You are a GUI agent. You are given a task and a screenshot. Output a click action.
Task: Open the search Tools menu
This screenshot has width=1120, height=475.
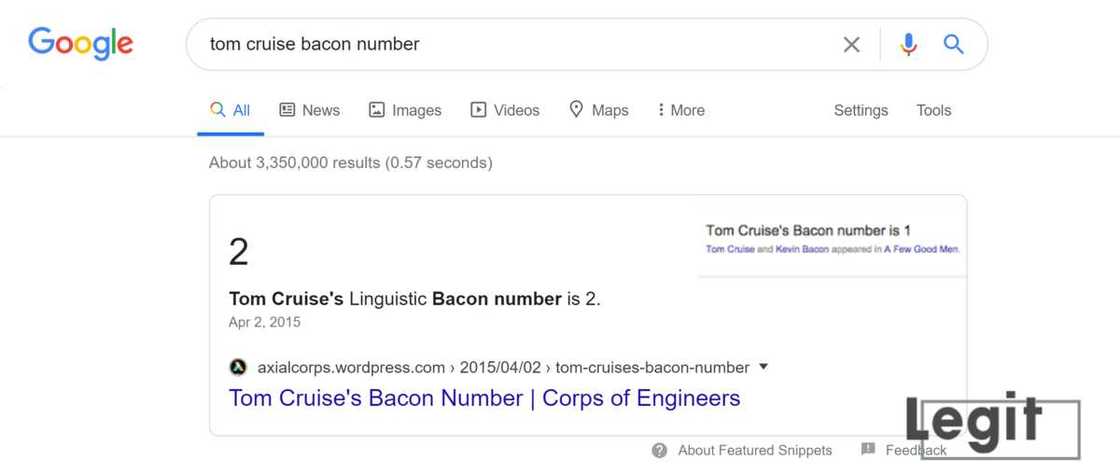coord(933,110)
